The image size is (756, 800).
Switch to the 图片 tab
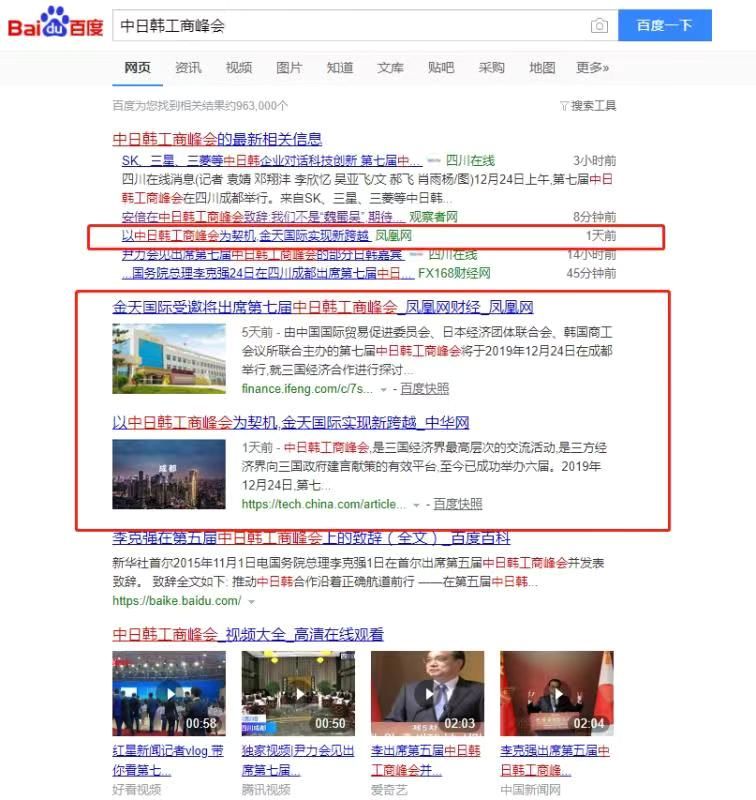point(289,68)
